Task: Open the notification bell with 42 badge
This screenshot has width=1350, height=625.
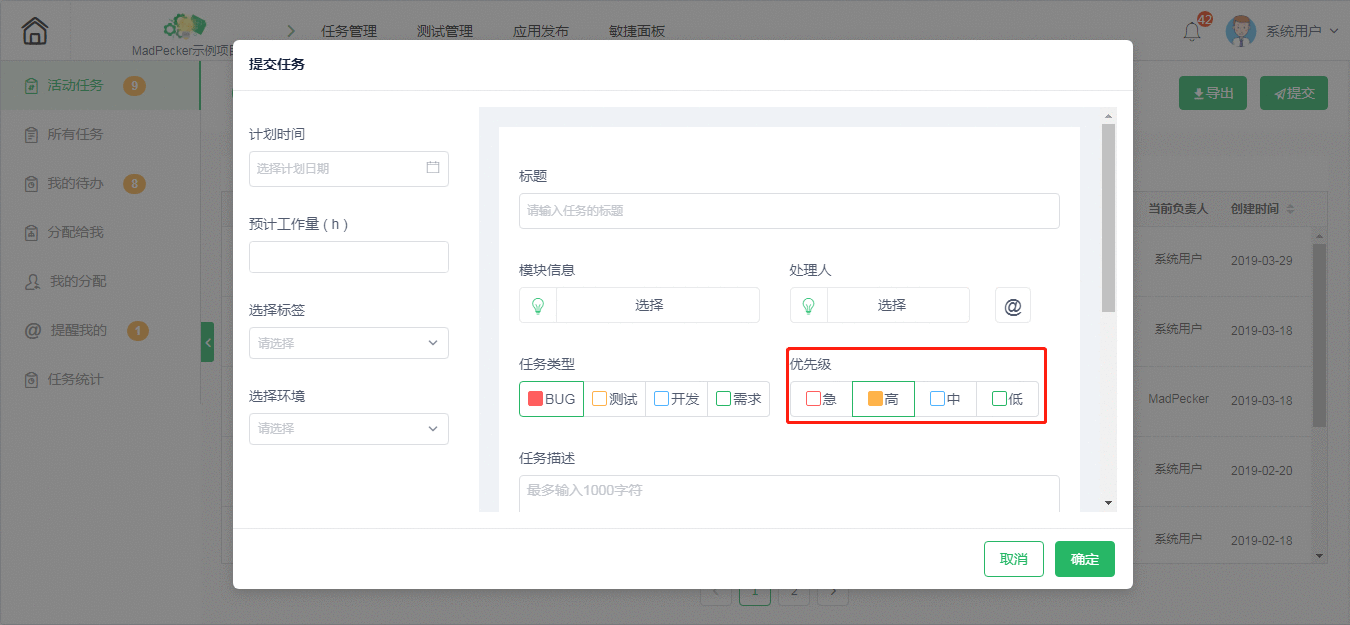Action: [x=1191, y=31]
